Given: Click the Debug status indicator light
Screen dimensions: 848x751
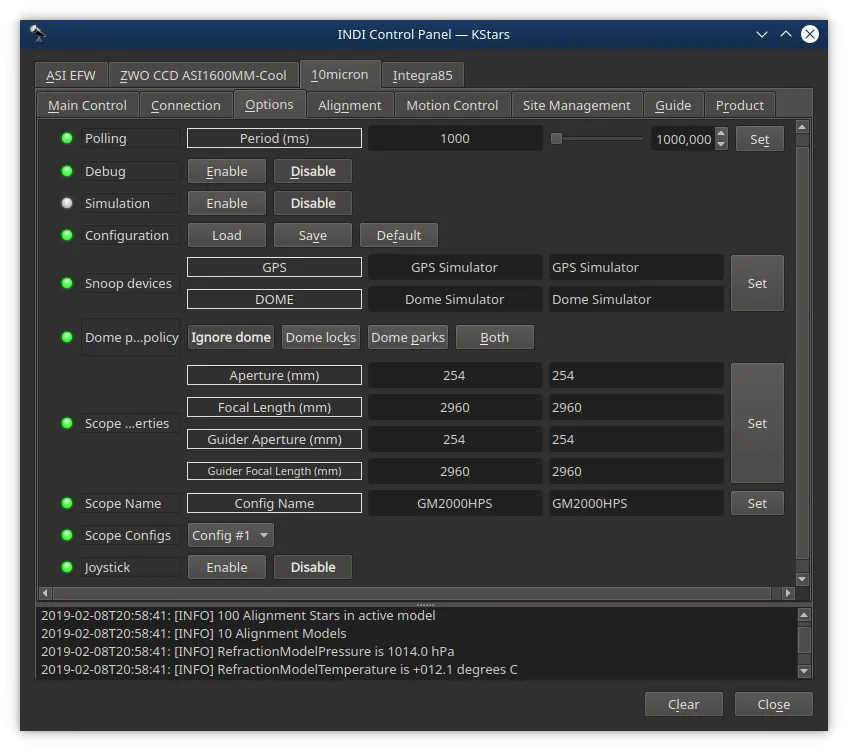Looking at the screenshot, I should point(67,171).
